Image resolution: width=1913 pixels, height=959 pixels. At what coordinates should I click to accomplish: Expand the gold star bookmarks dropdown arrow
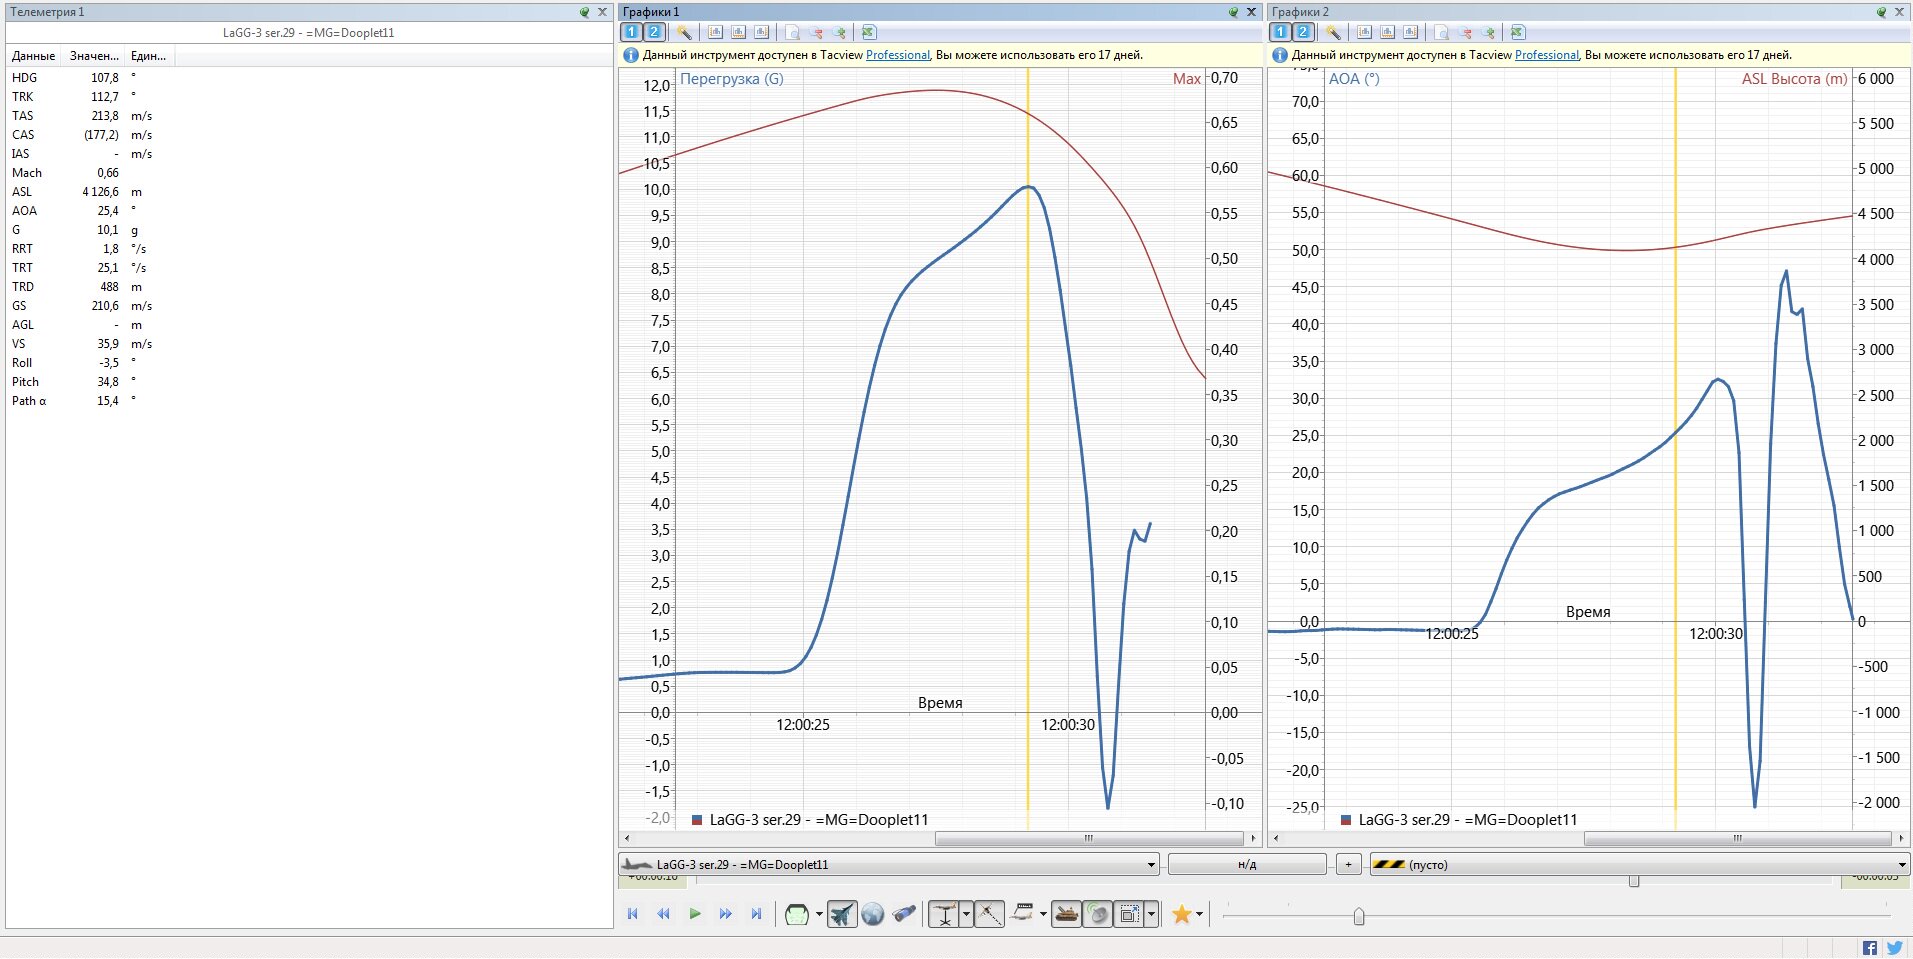pos(1199,914)
